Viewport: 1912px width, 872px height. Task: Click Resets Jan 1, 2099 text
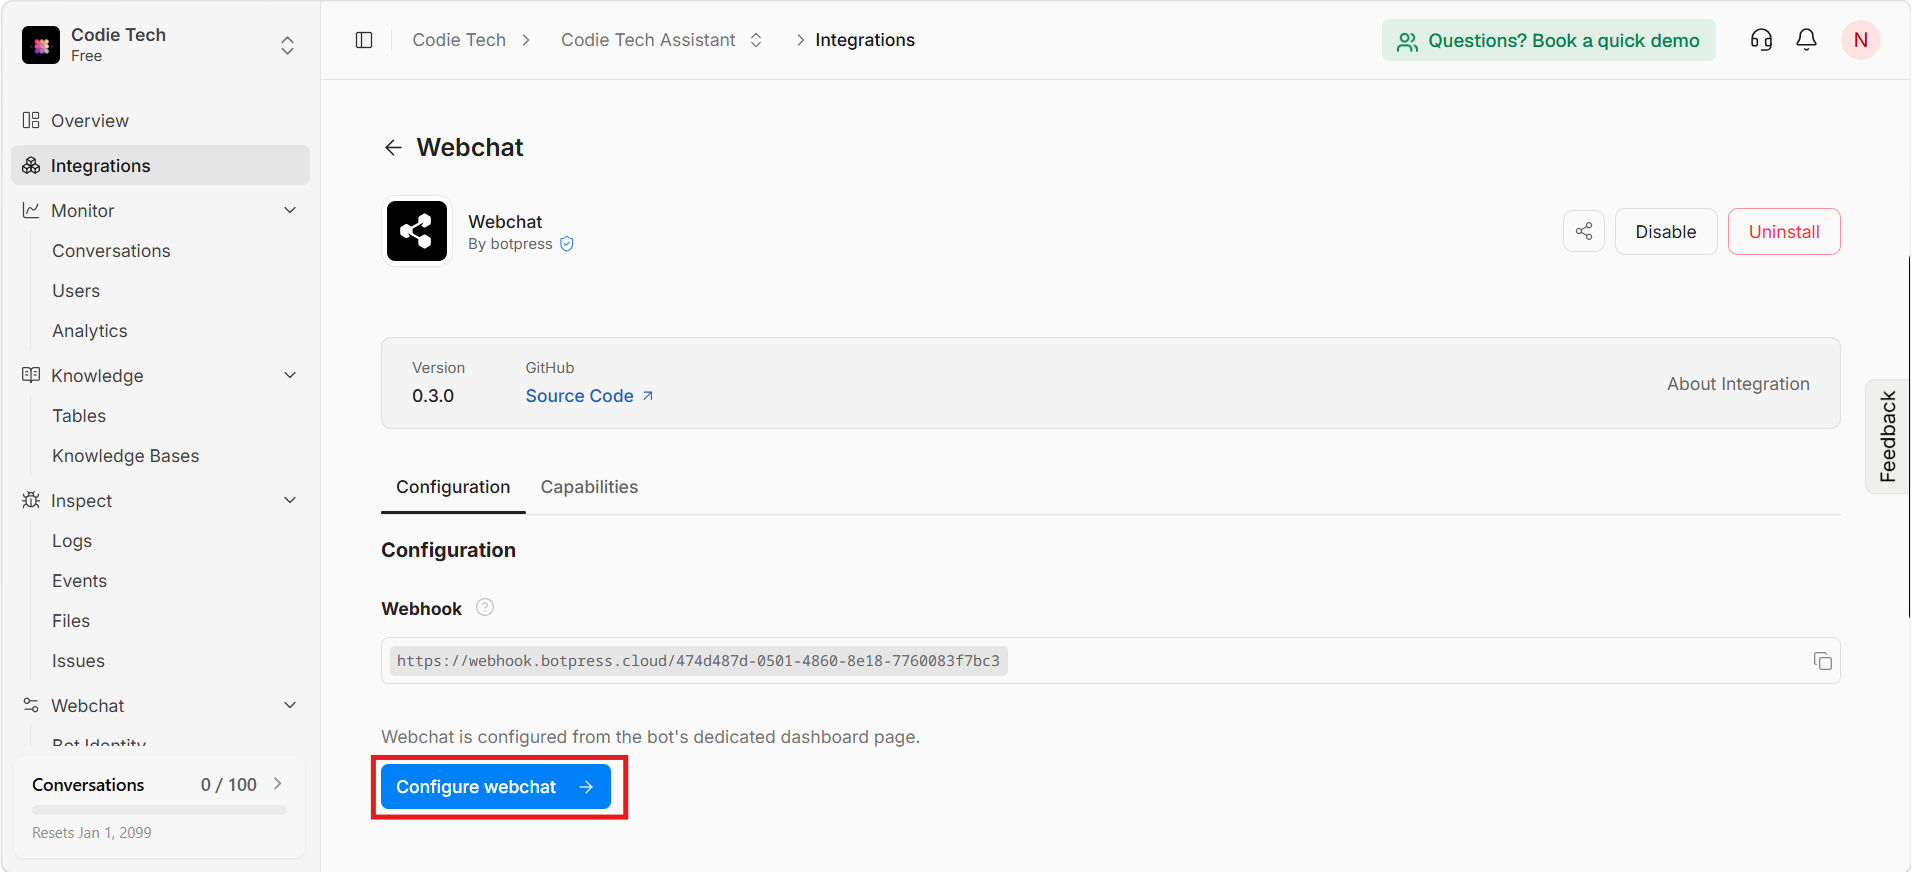(x=92, y=833)
